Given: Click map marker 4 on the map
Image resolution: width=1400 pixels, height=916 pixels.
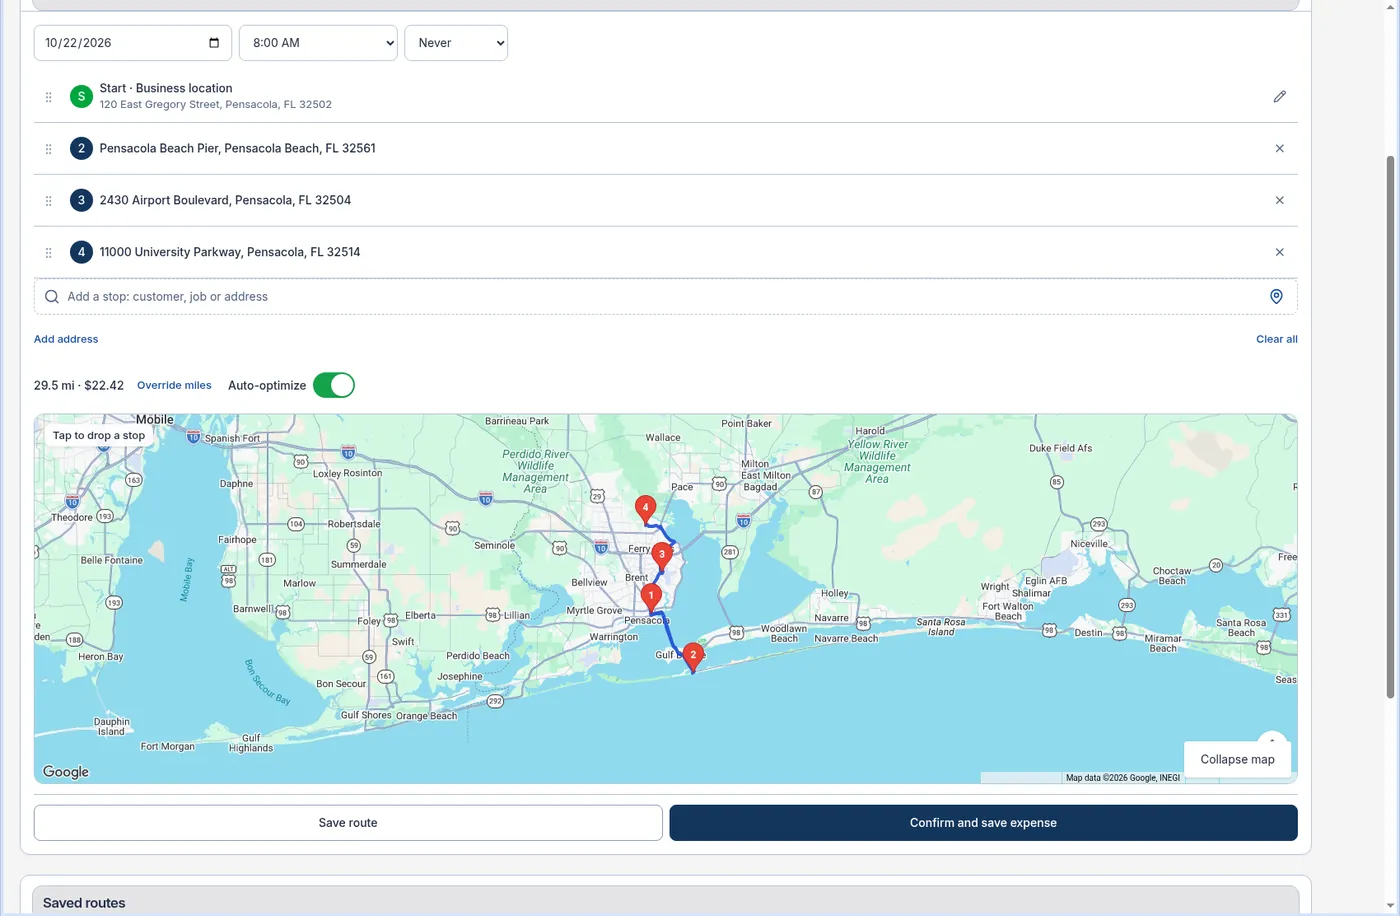Looking at the screenshot, I should tap(646, 509).
